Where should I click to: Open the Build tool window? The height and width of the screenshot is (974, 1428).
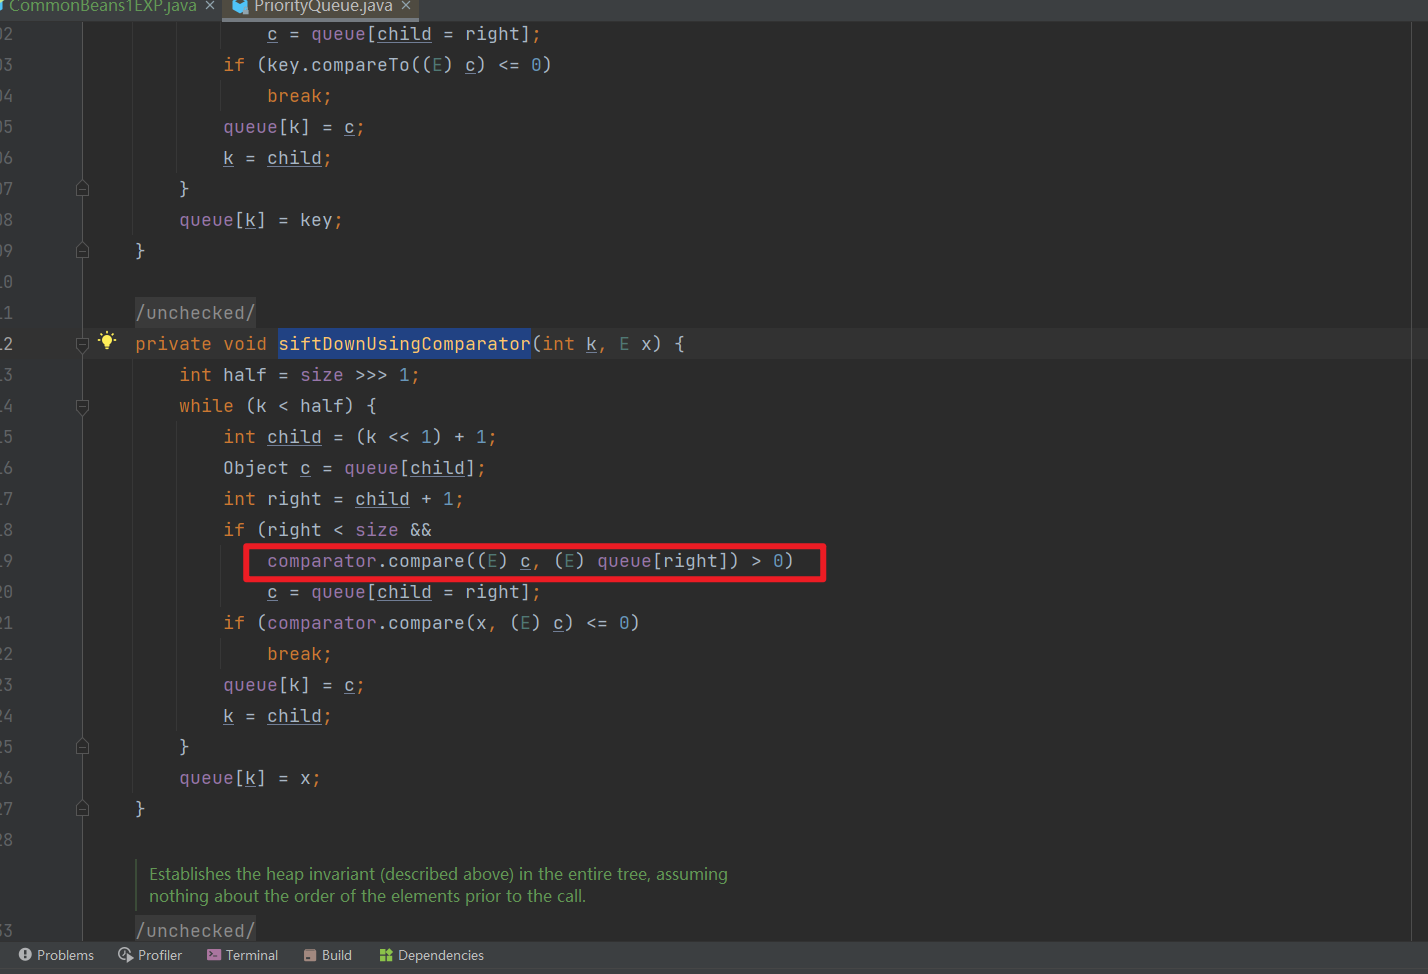coord(327,955)
